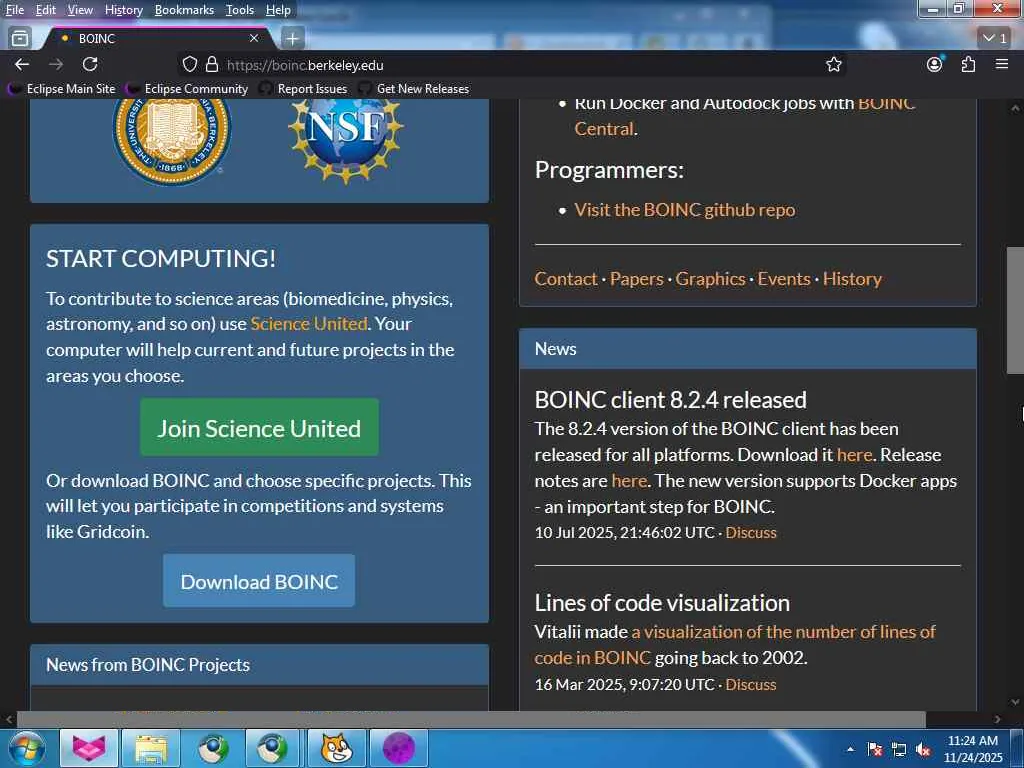Open the Firefox account icon
Viewport: 1024px width, 768px height.
pyautogui.click(x=935, y=64)
